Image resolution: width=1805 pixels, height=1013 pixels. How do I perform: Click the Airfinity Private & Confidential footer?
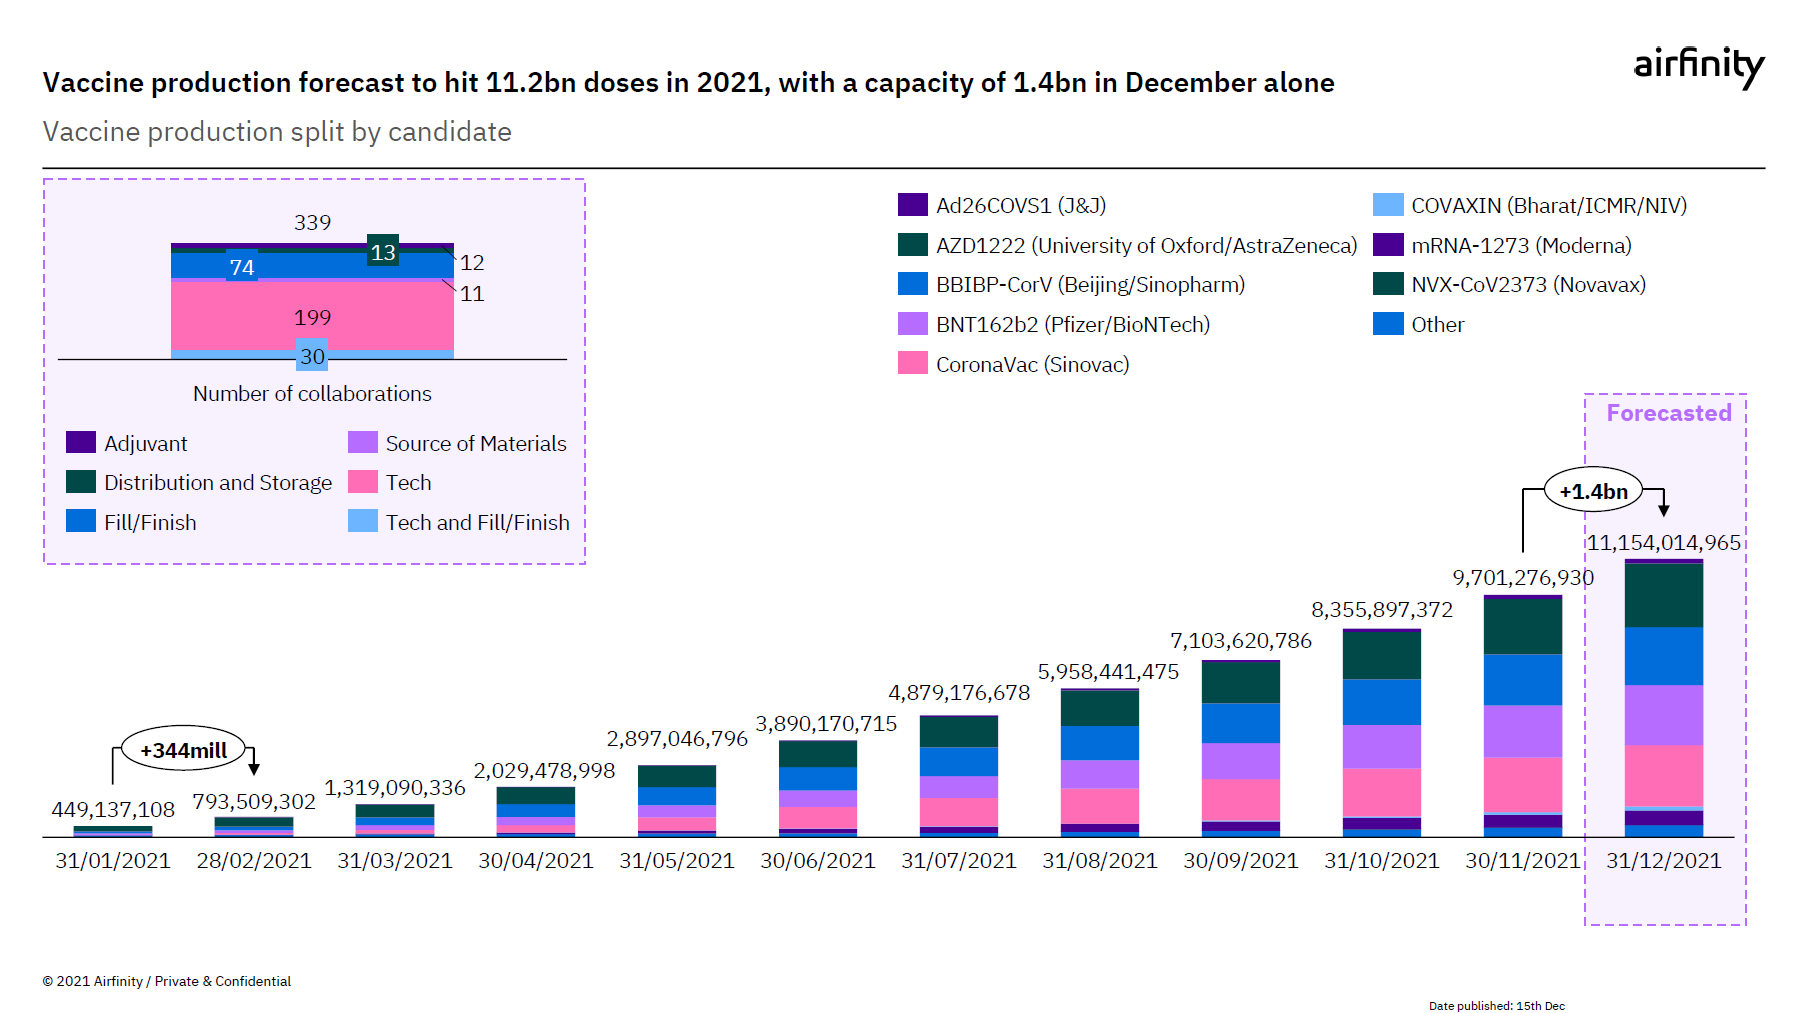[167, 981]
